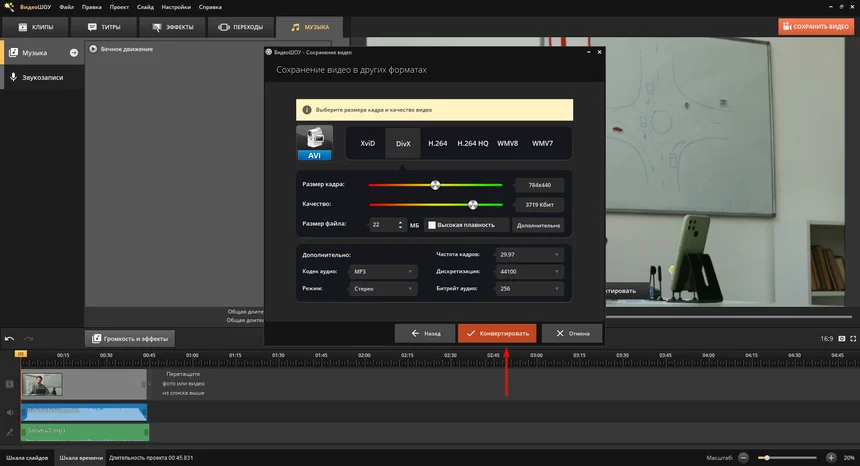Screen dimensions: 860x466
Task: Enable the Высокая плавность checkbox
Action: [432, 225]
